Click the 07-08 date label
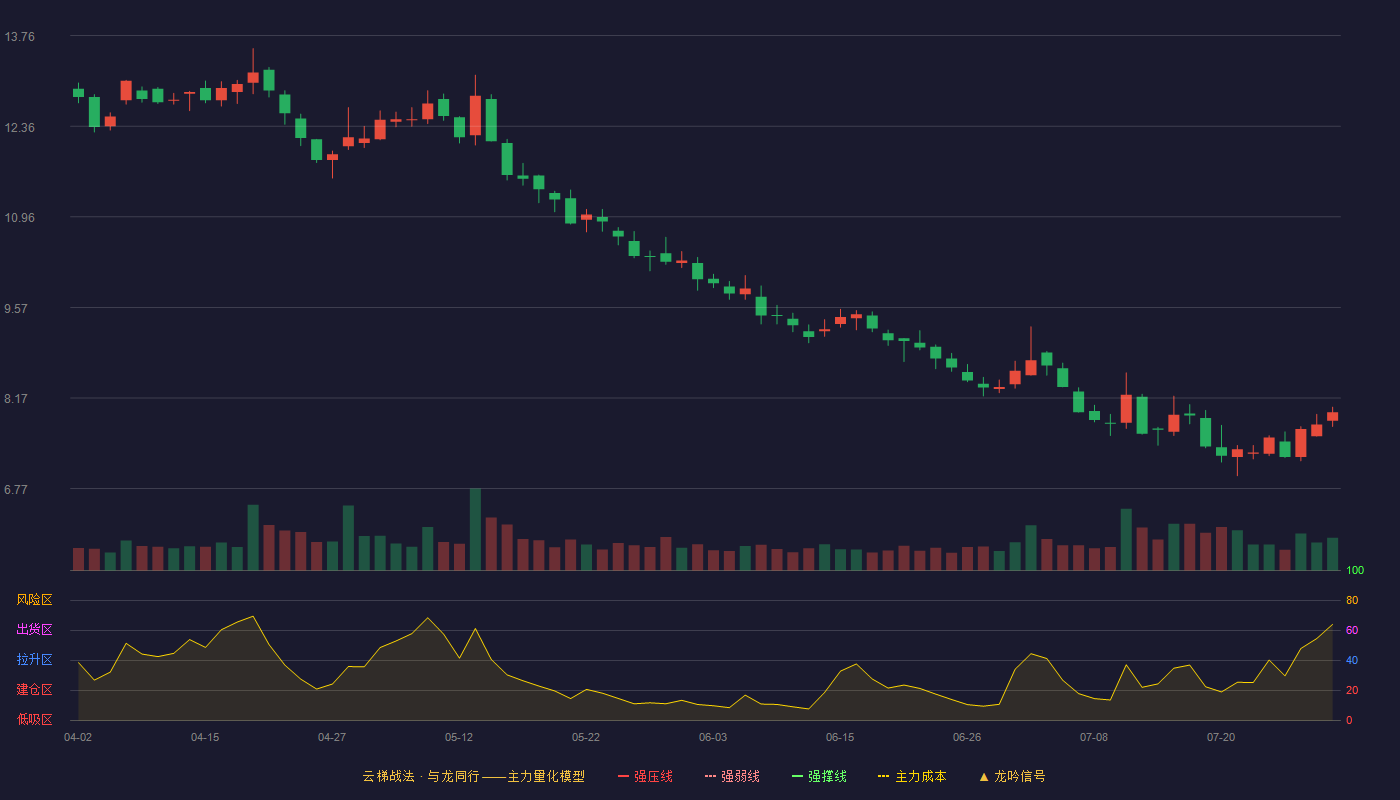This screenshot has height=800, width=1400. [1094, 737]
